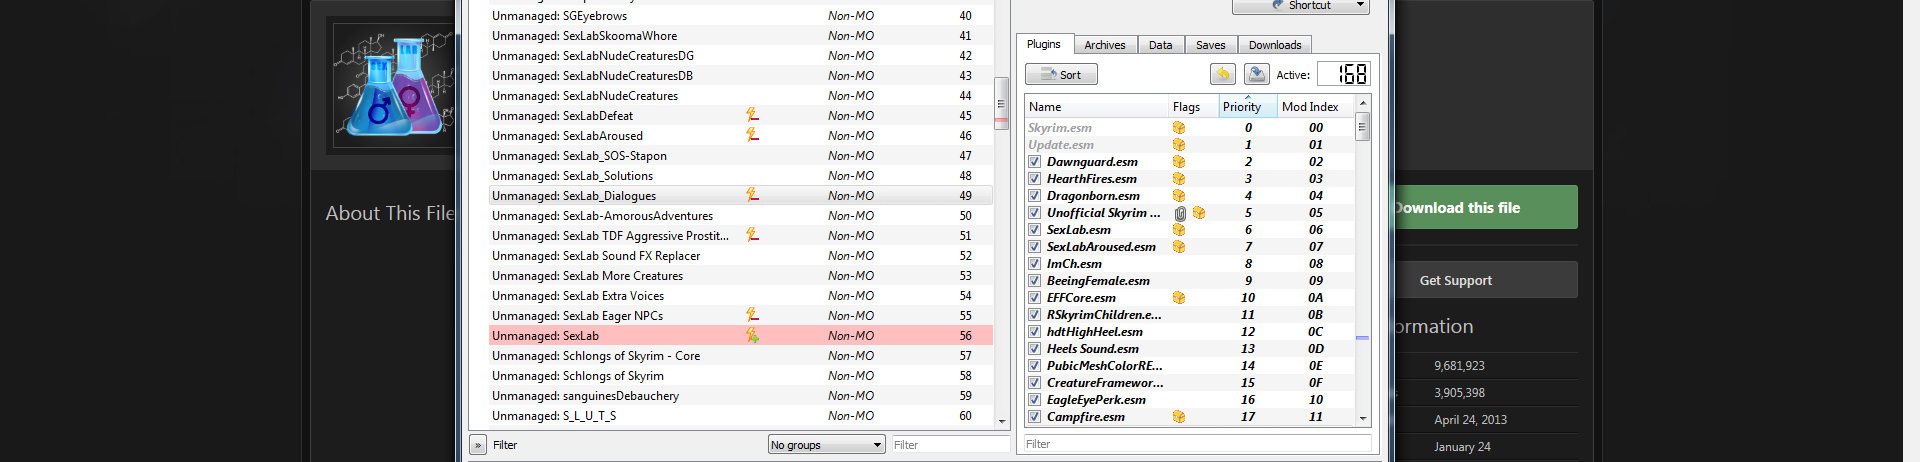Viewport: 1920px width, 462px height.
Task: Click the red arrow icon left of Filter
Action: 478,445
